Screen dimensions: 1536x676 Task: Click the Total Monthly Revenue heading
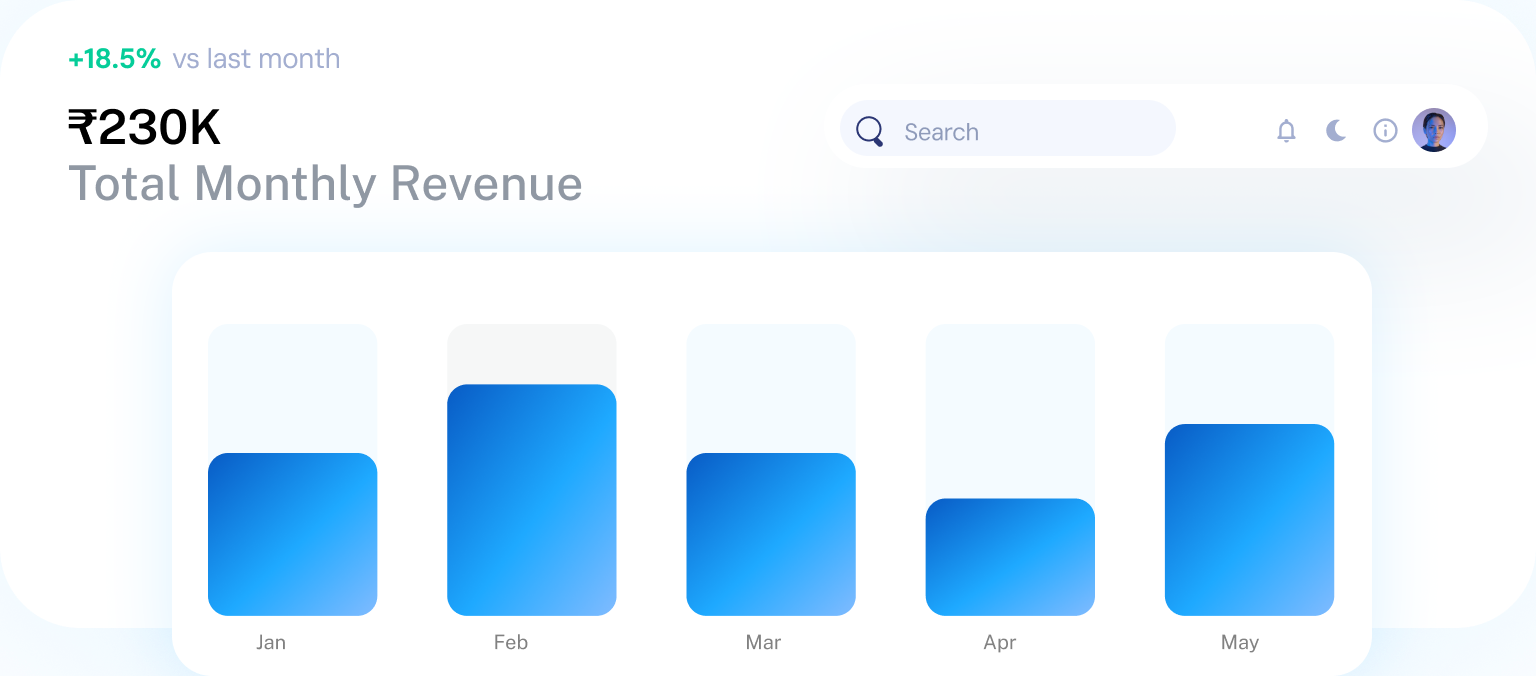pos(325,184)
